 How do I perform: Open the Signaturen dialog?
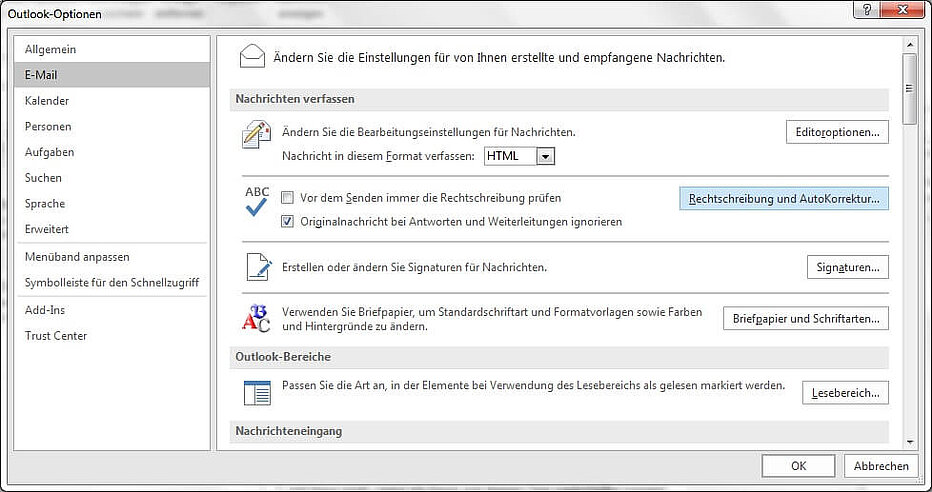click(848, 267)
